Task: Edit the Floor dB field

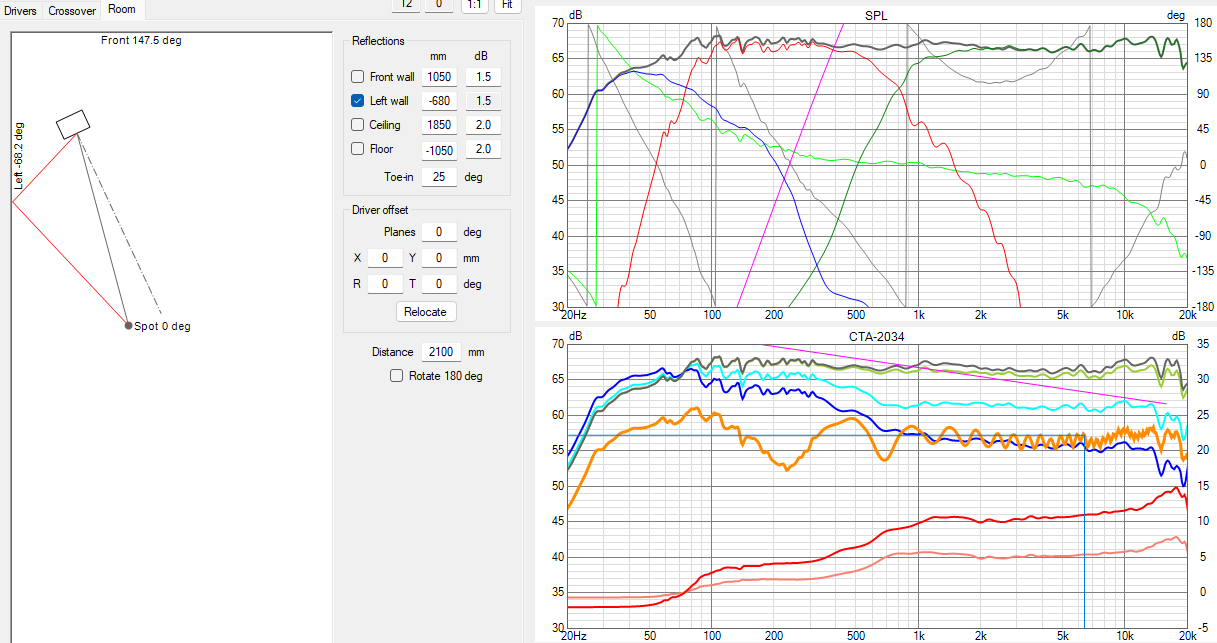Action: 483,149
